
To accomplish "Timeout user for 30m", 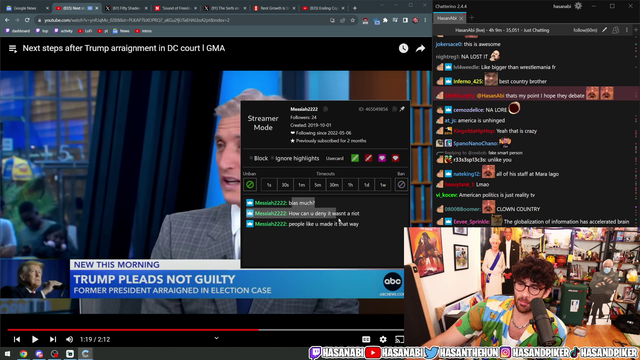I will pyautogui.click(x=334, y=185).
